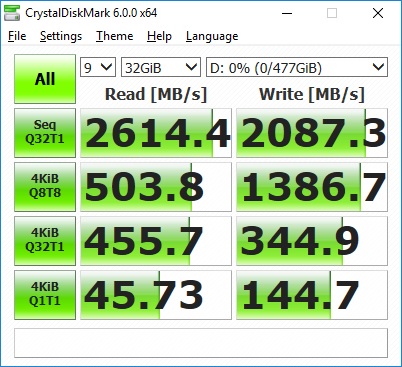This screenshot has height=367, width=402.
Task: Click the empty comment field at bottom
Action: pyautogui.click(x=201, y=343)
